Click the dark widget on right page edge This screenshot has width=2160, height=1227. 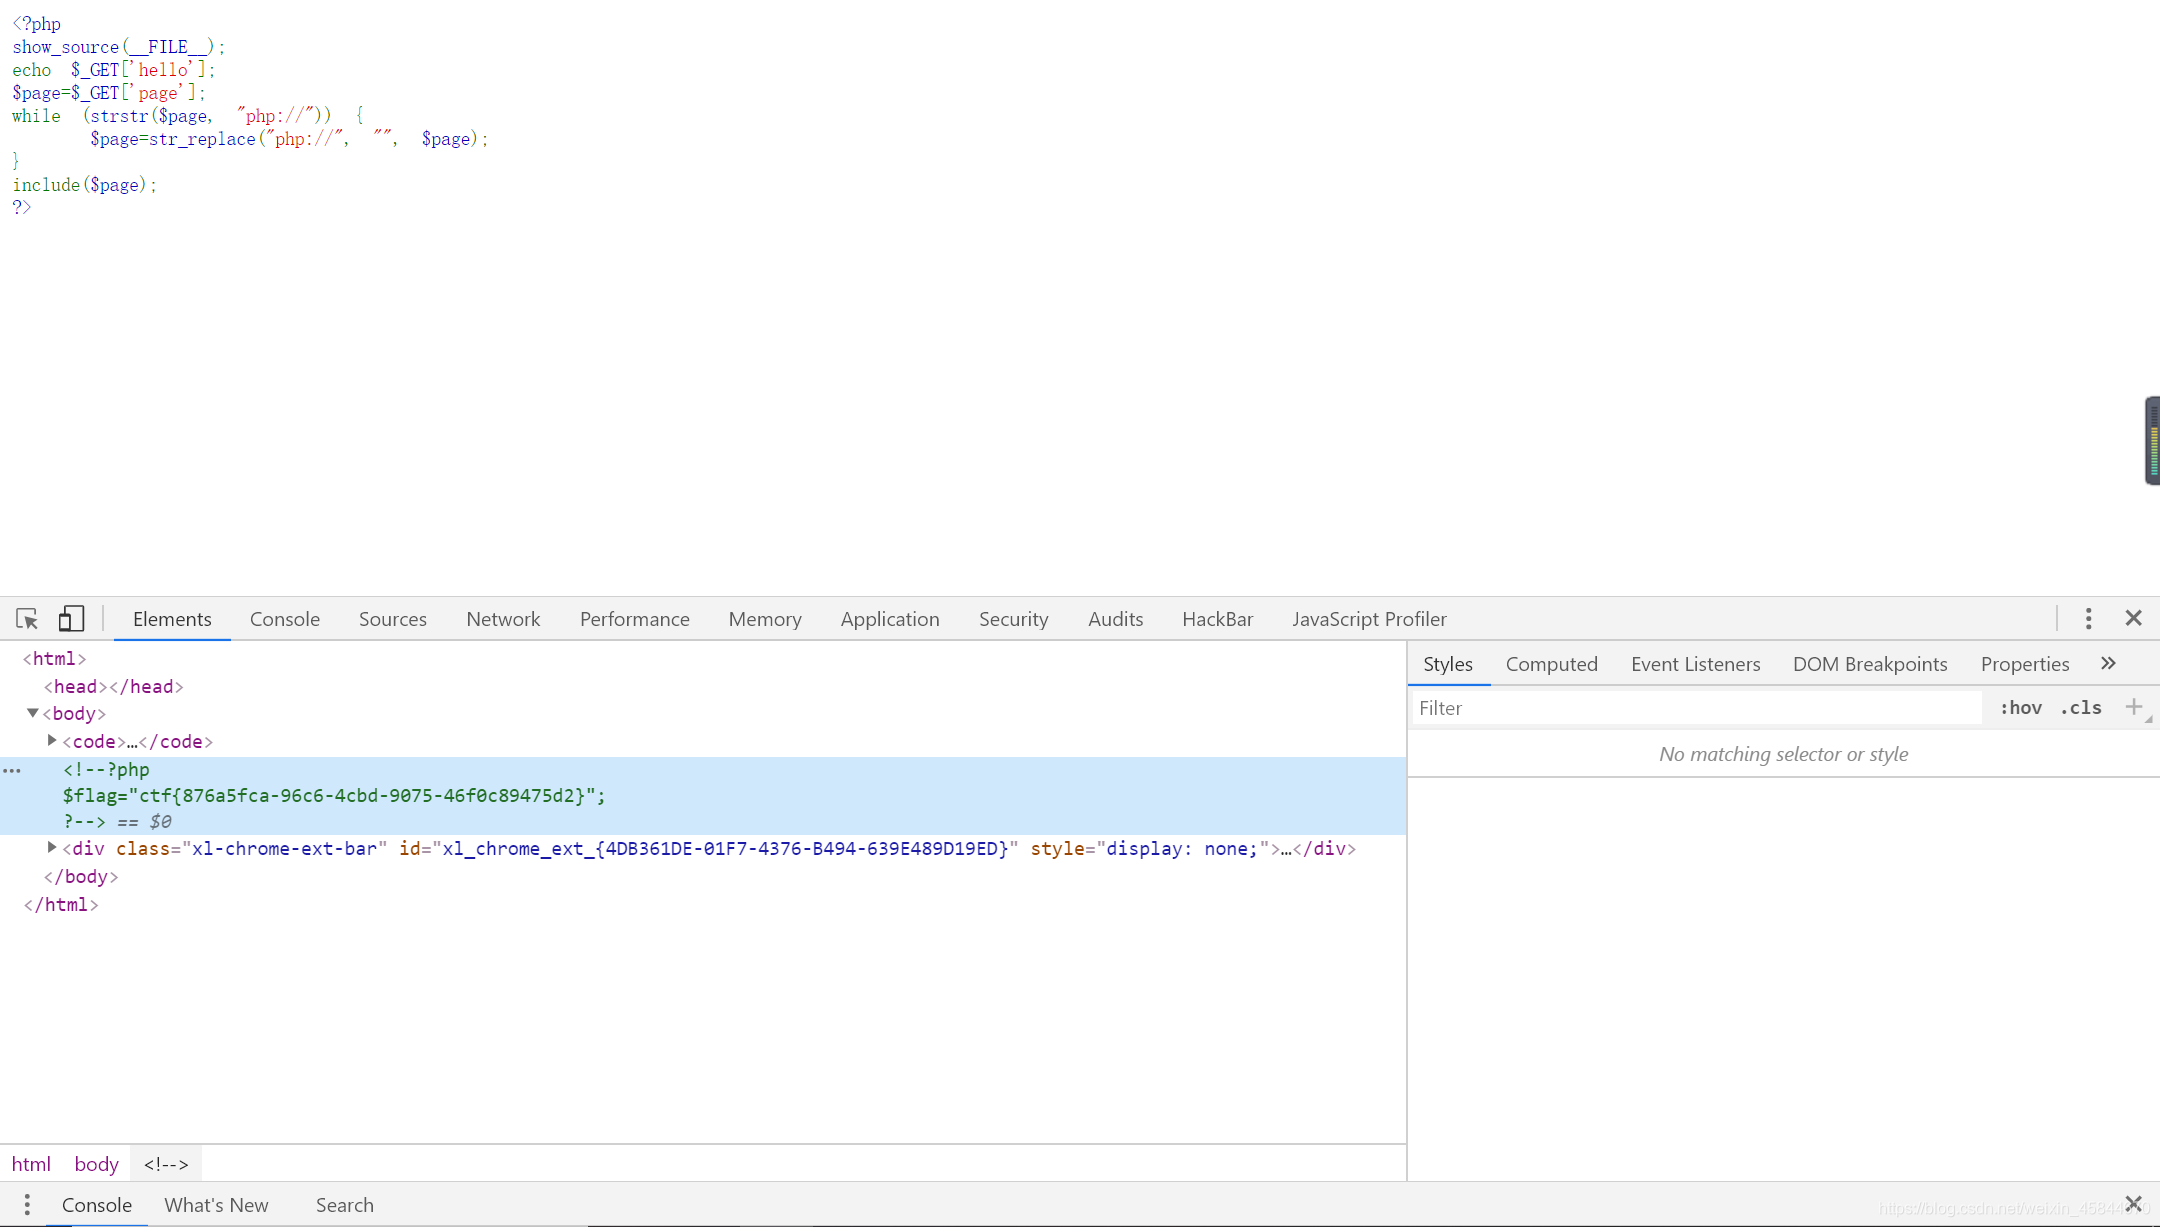pos(2152,441)
